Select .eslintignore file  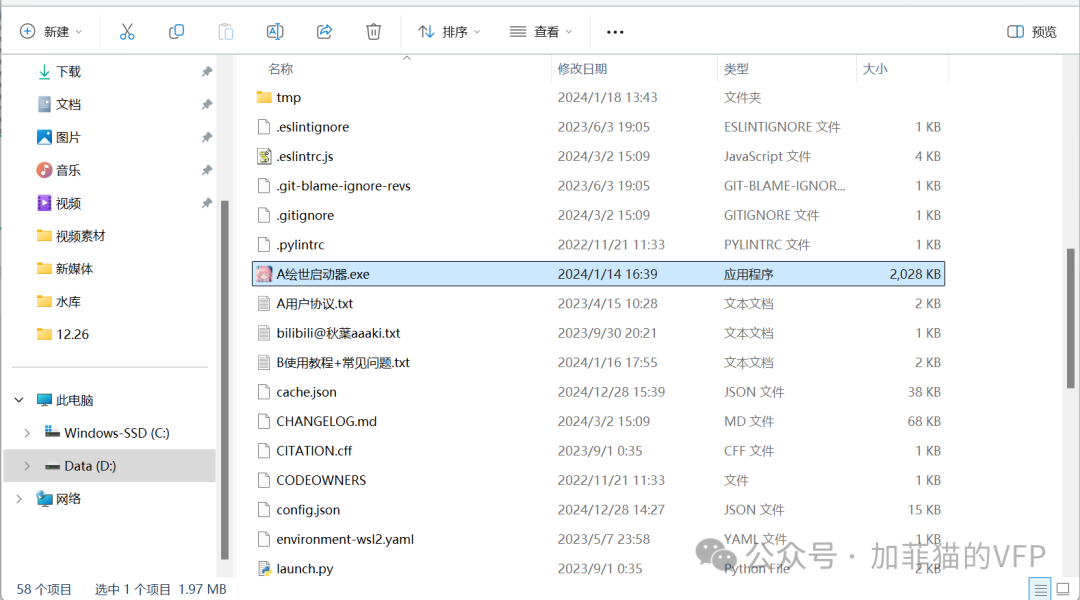coord(313,127)
